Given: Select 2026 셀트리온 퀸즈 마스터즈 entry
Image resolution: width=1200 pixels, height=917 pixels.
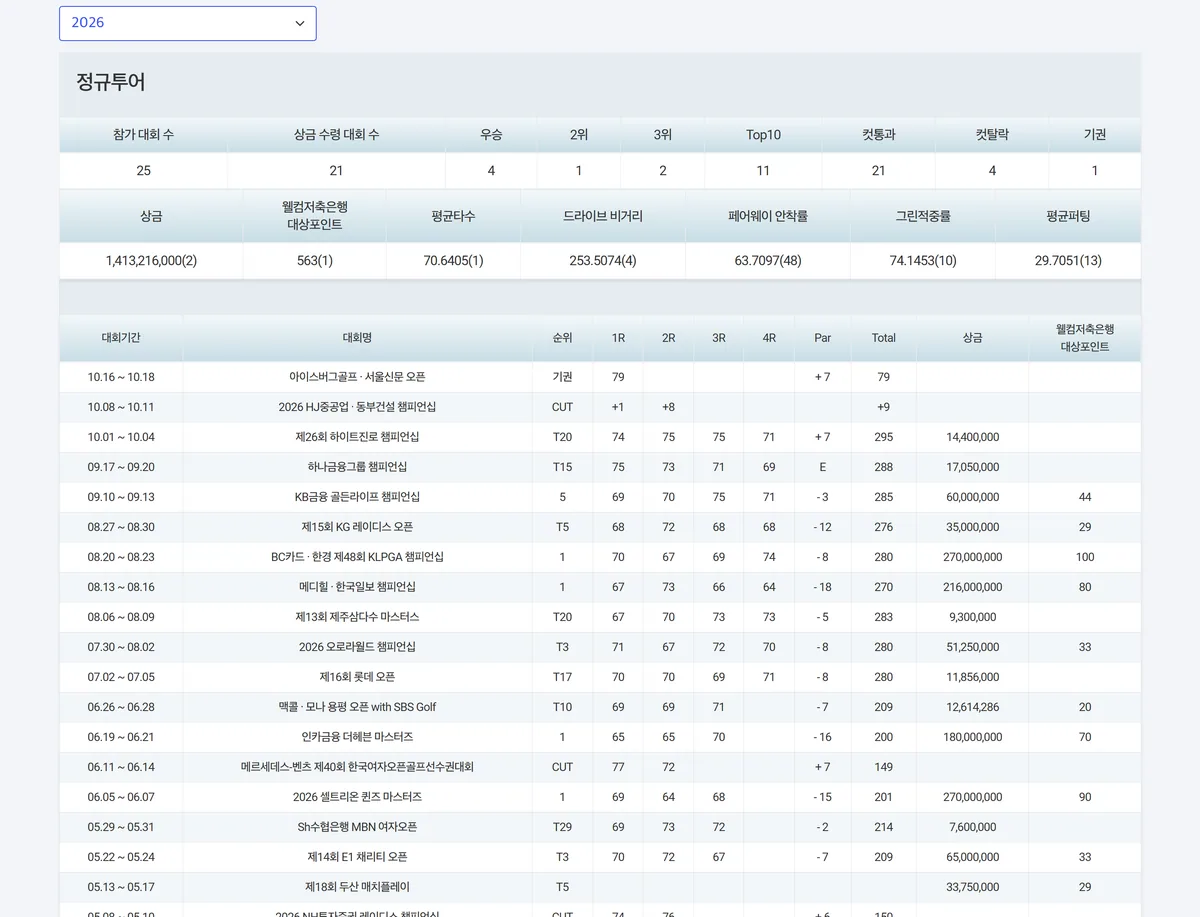Looking at the screenshot, I should pos(357,797).
